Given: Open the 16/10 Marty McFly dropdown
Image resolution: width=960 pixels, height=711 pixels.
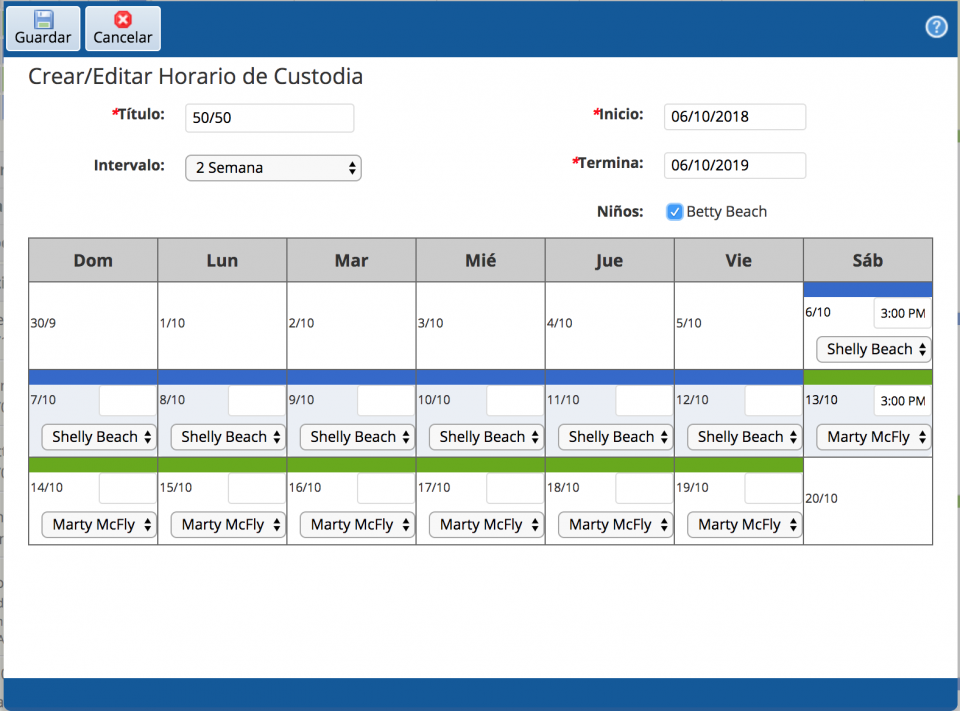Looking at the screenshot, I should pyautogui.click(x=357, y=524).
